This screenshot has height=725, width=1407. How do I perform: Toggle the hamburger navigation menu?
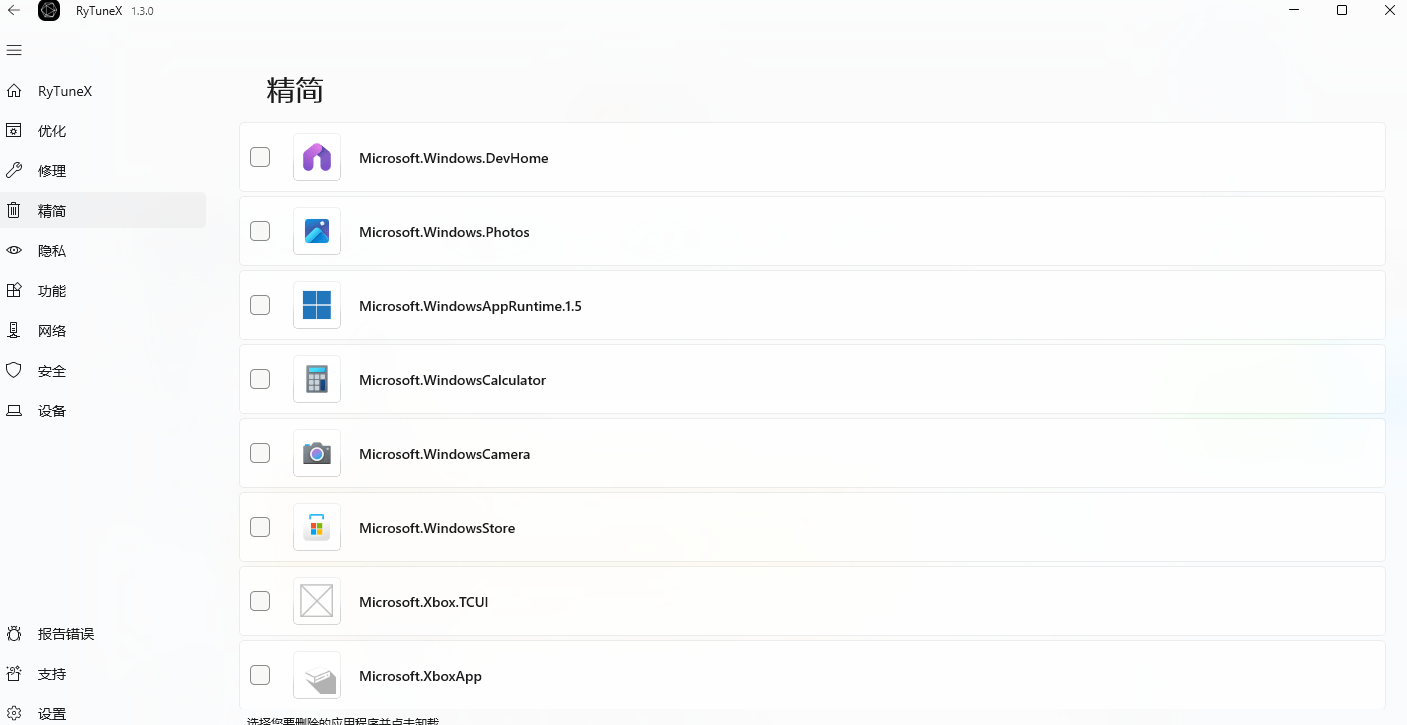tap(14, 50)
